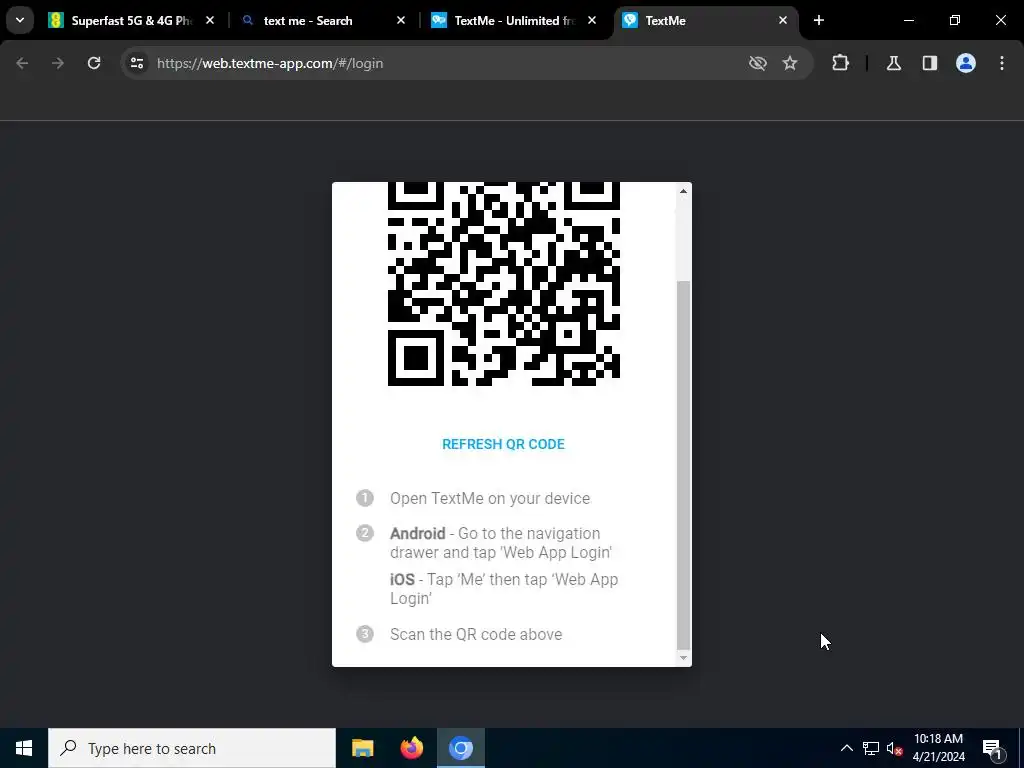The height and width of the screenshot is (768, 1024).
Task: Click the login panel scrollbar thumb
Action: pyautogui.click(x=683, y=465)
